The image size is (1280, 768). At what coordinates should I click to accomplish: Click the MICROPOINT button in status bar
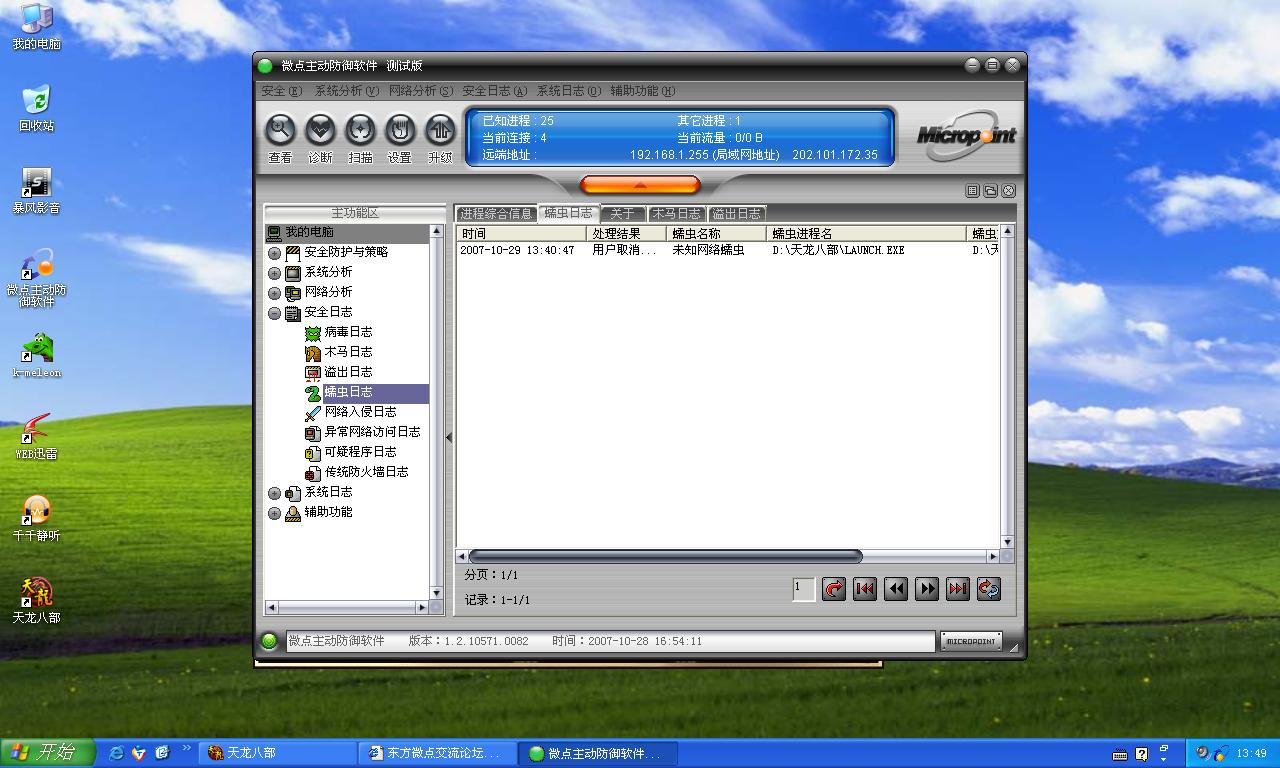coord(971,641)
